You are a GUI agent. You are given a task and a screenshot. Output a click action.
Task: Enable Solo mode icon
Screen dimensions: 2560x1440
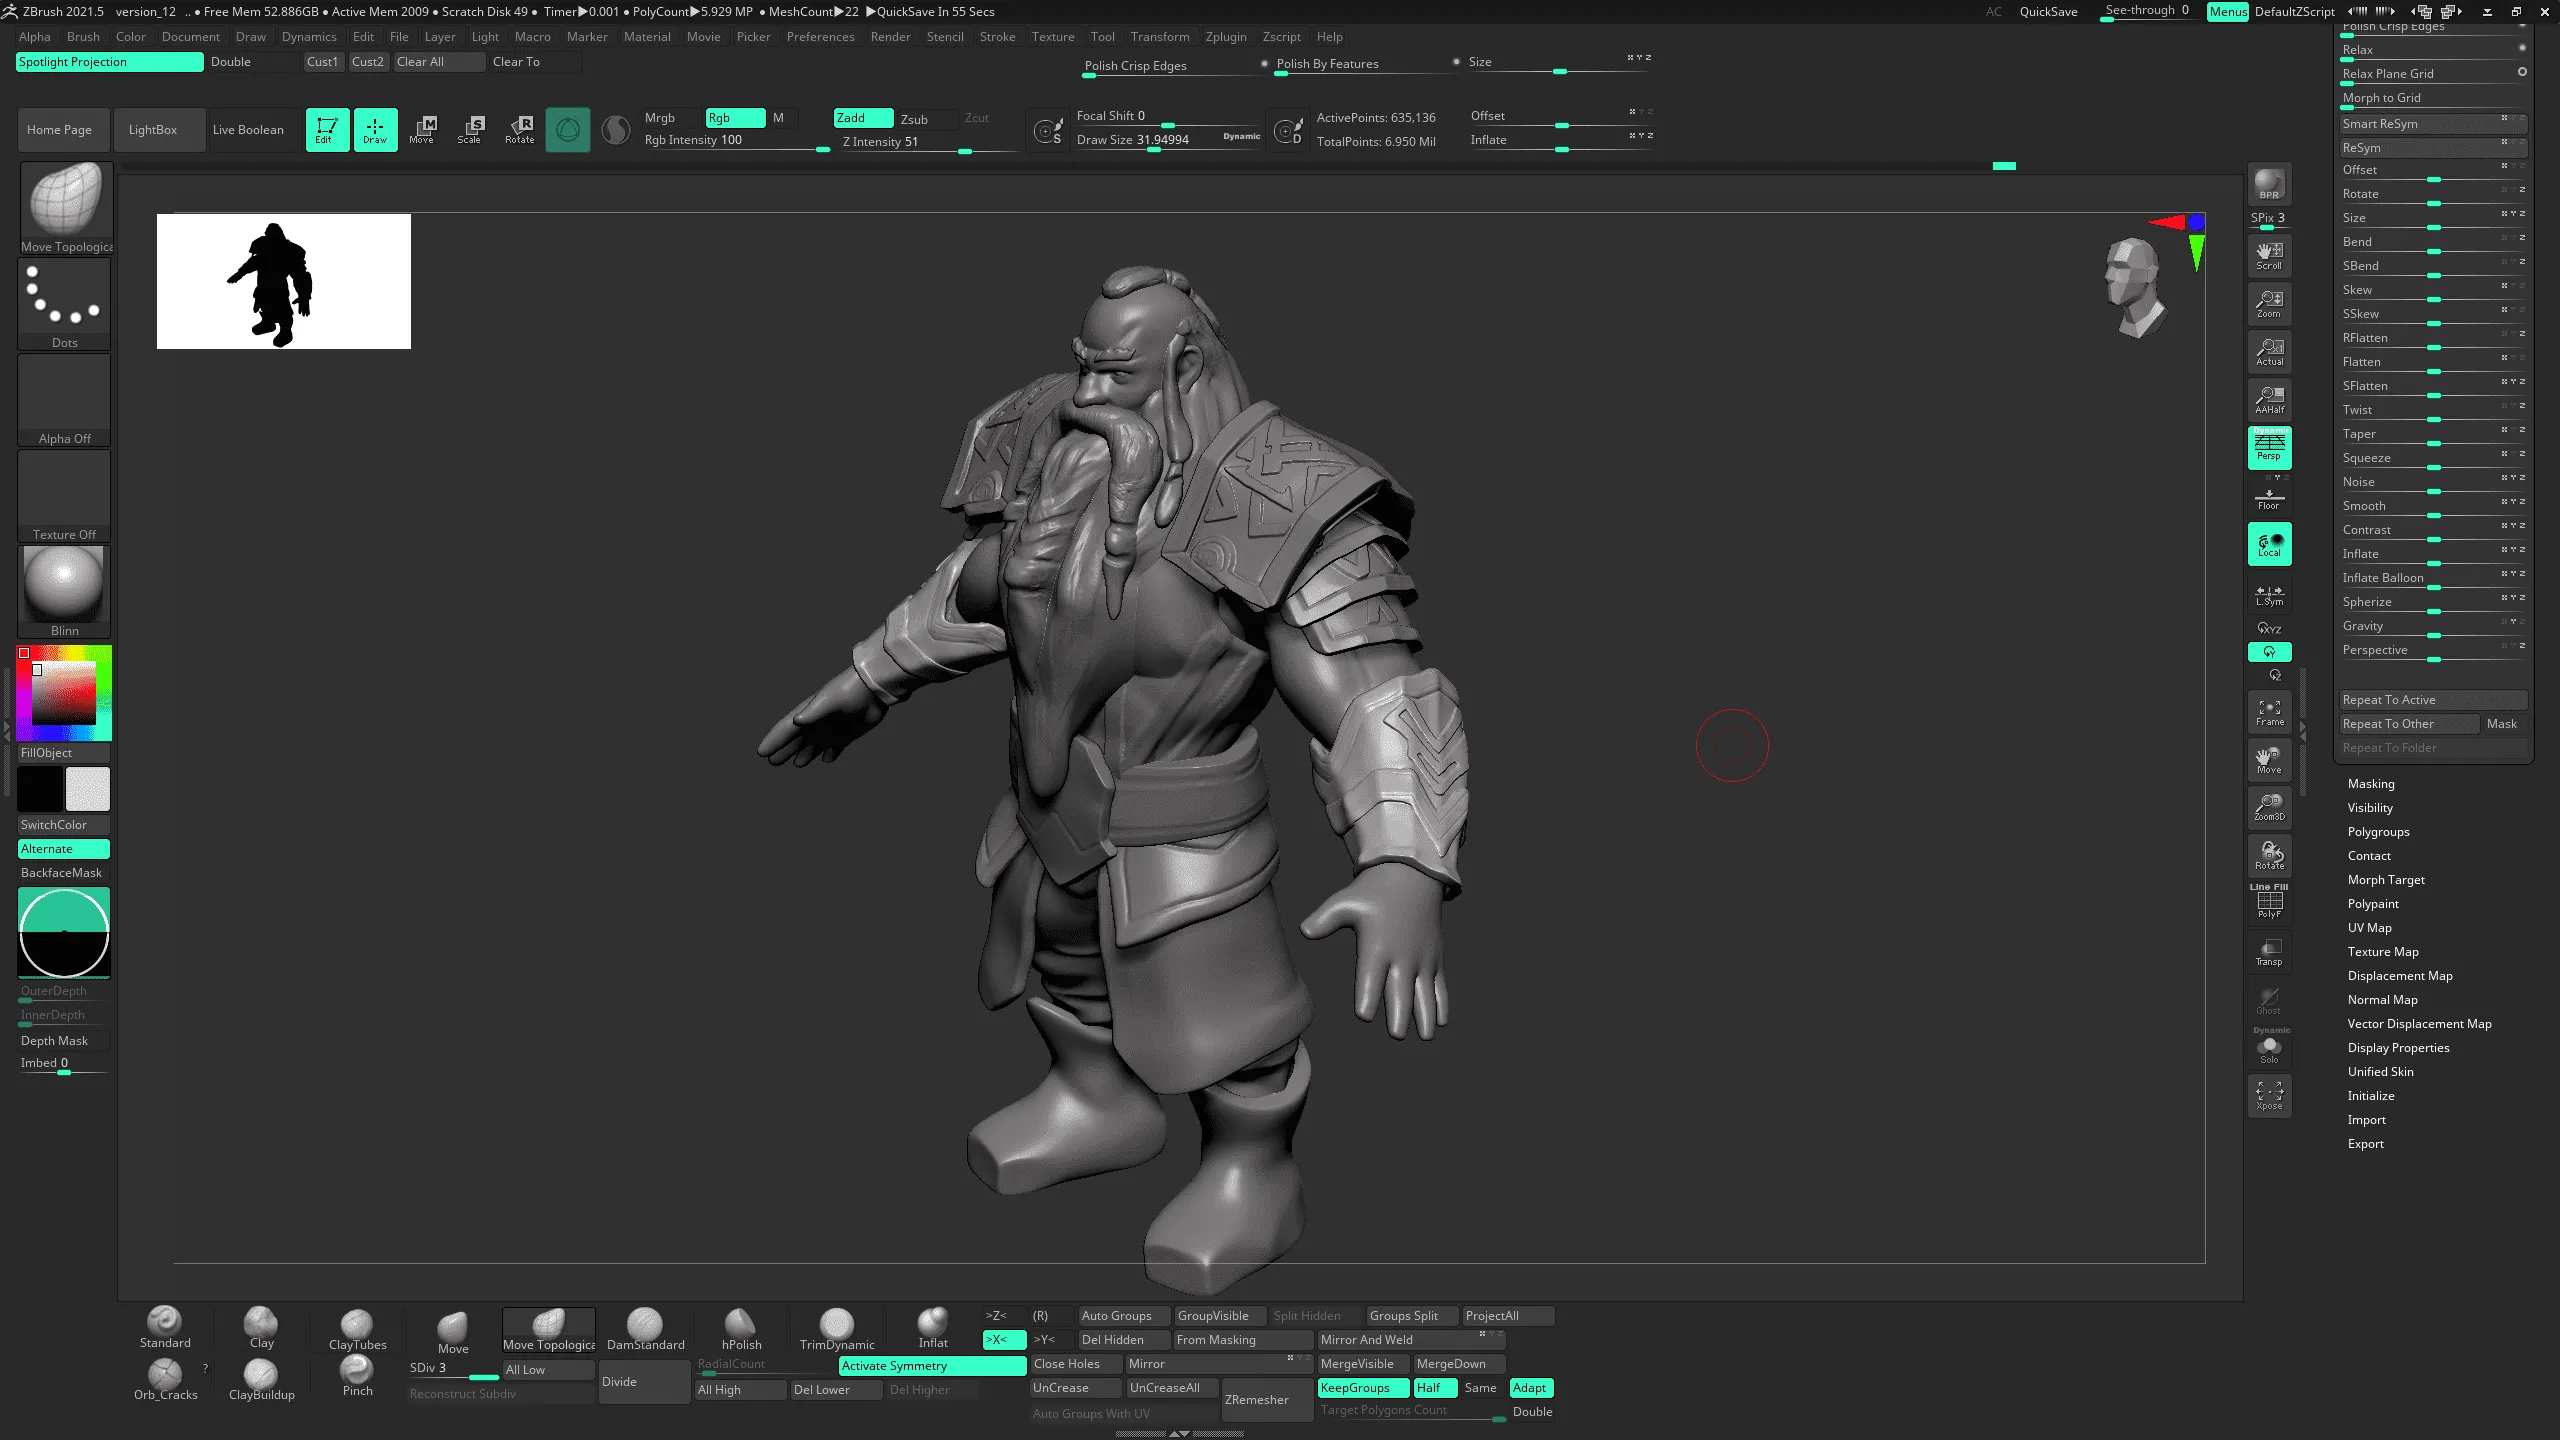2269,1049
